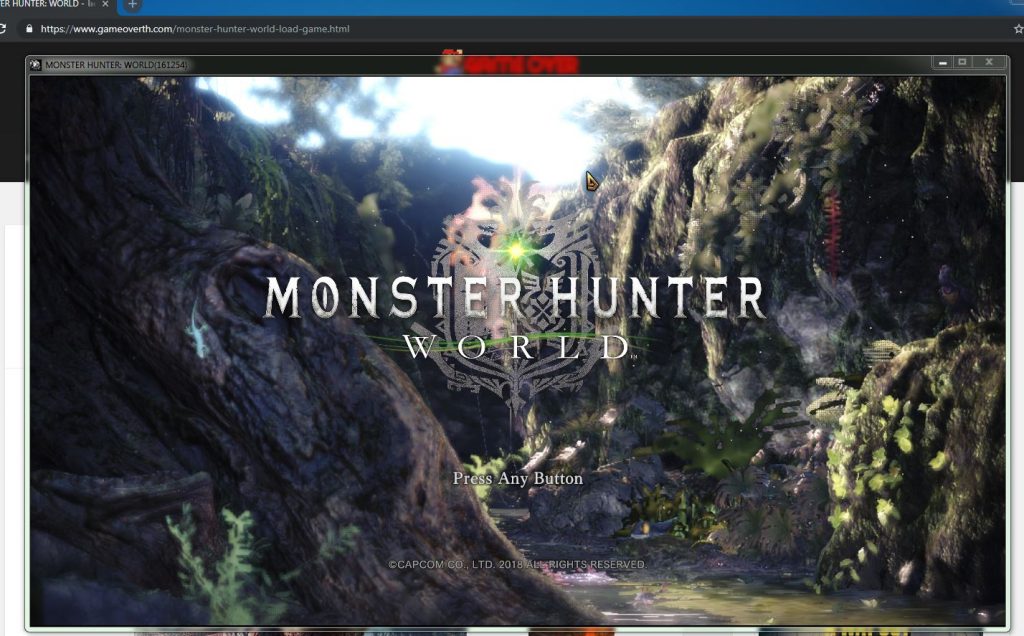Open a new browser tab

pos(132,5)
